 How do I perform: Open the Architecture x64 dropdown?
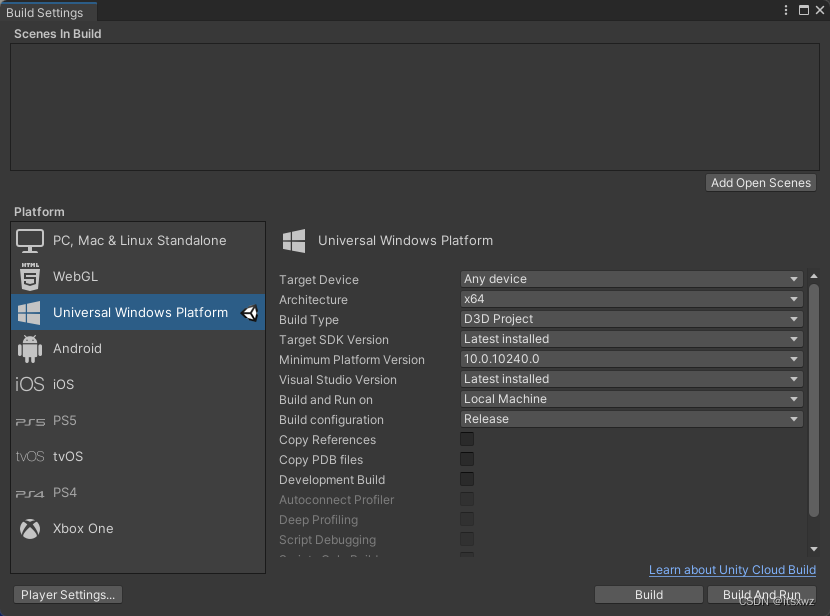click(x=631, y=299)
